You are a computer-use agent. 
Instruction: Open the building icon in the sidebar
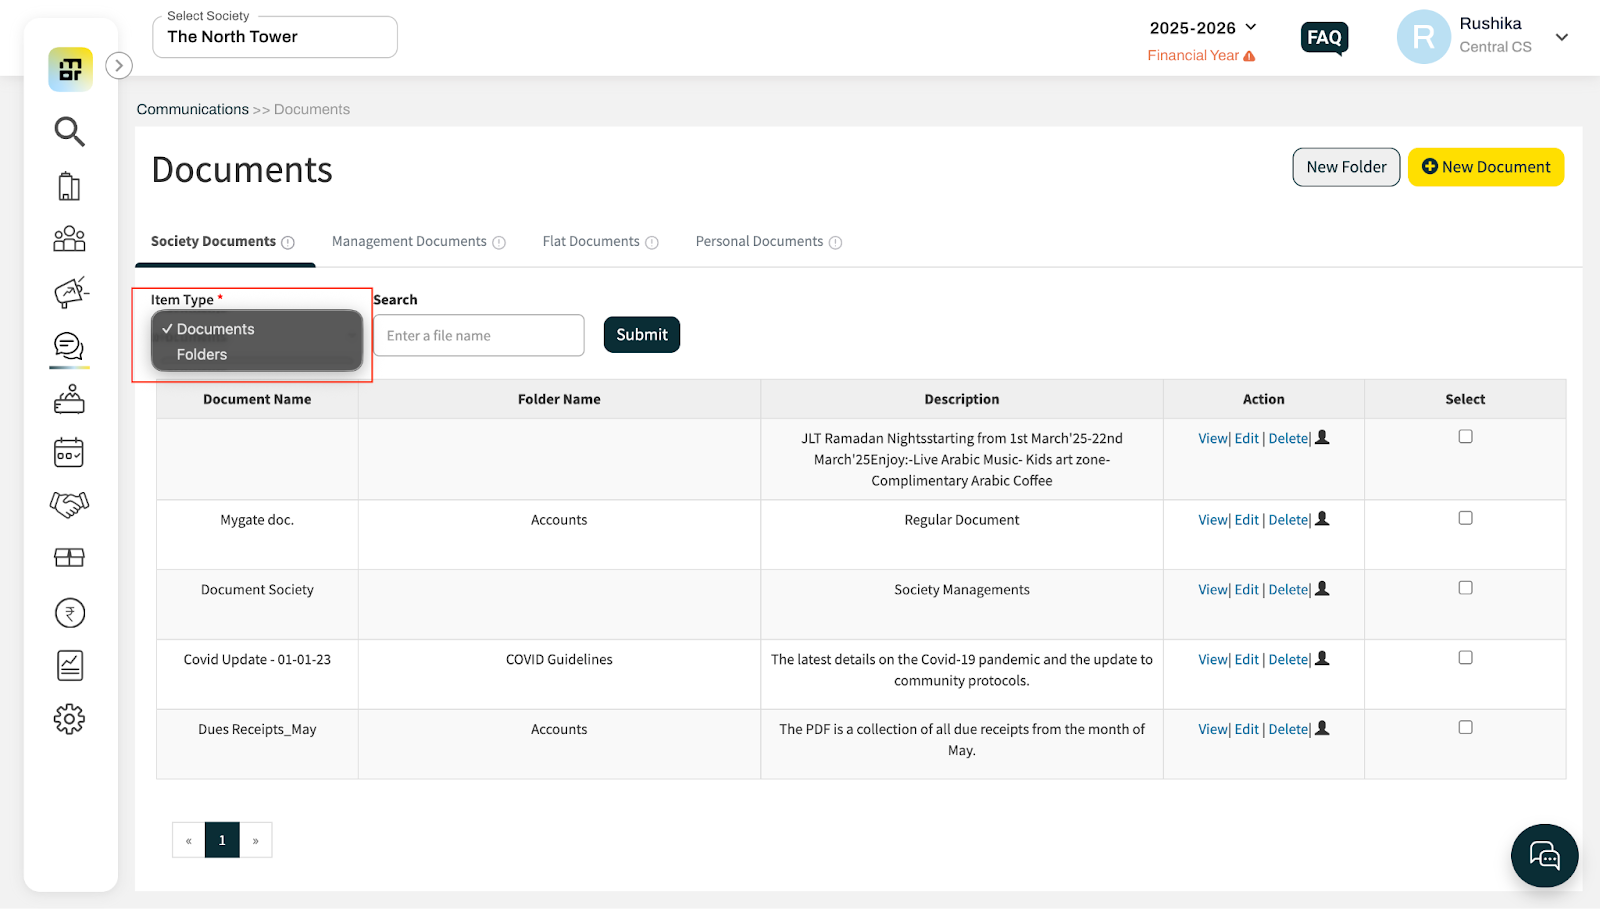[69, 186]
